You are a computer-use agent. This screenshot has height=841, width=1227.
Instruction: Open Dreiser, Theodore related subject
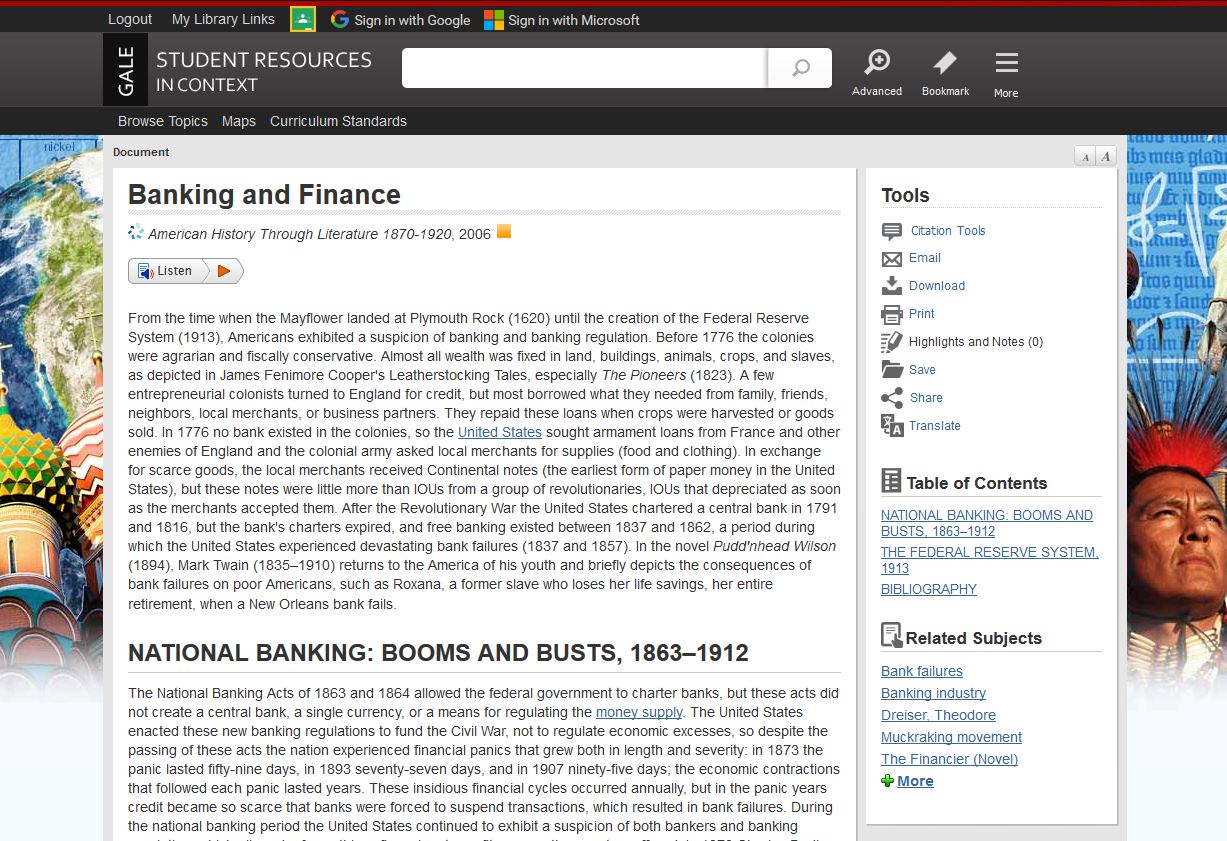(x=938, y=715)
